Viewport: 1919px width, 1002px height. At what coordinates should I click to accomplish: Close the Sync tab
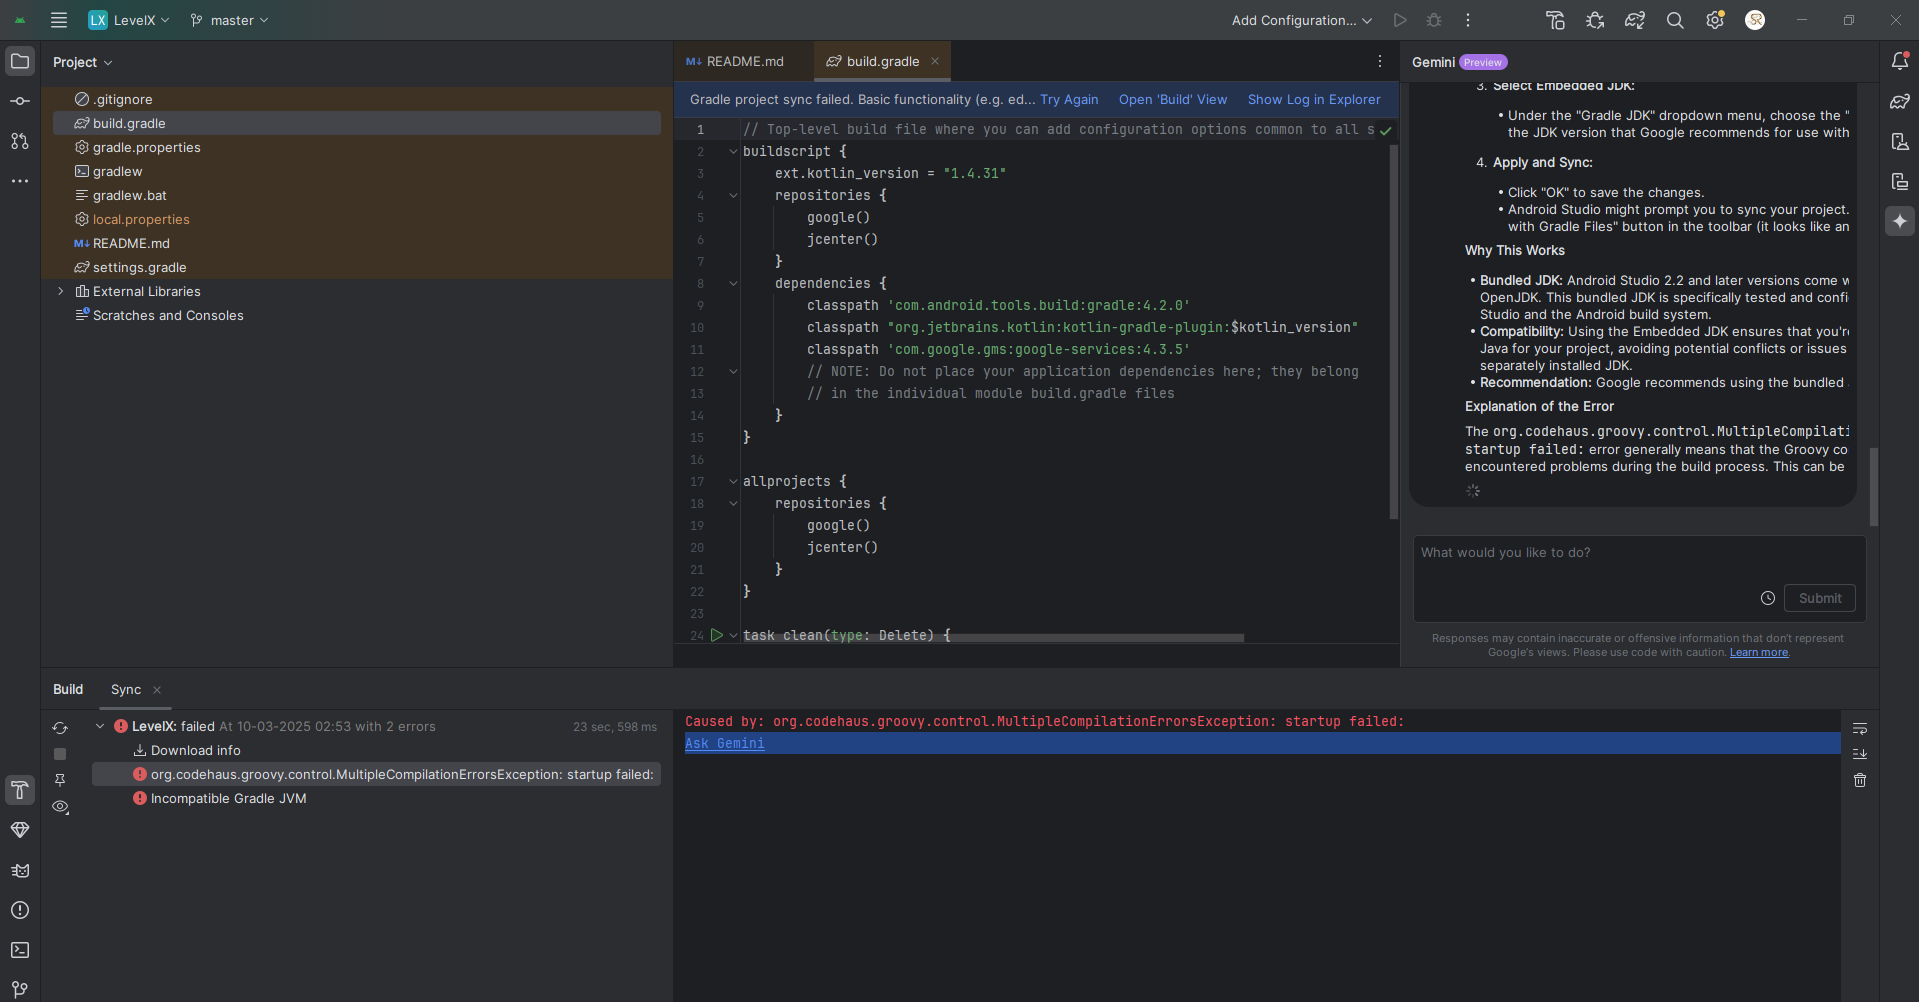[x=157, y=690]
